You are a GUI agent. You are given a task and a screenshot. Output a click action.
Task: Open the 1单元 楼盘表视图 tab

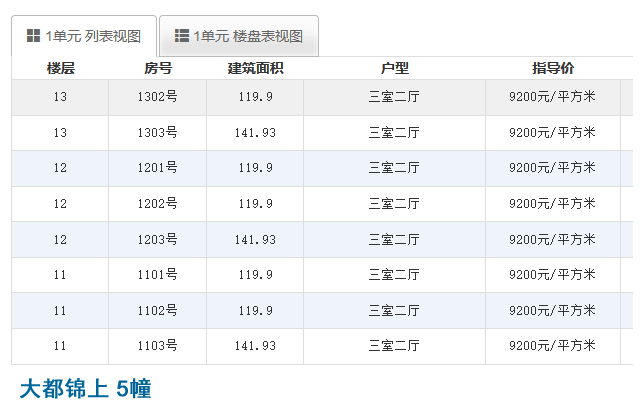pyautogui.click(x=238, y=36)
